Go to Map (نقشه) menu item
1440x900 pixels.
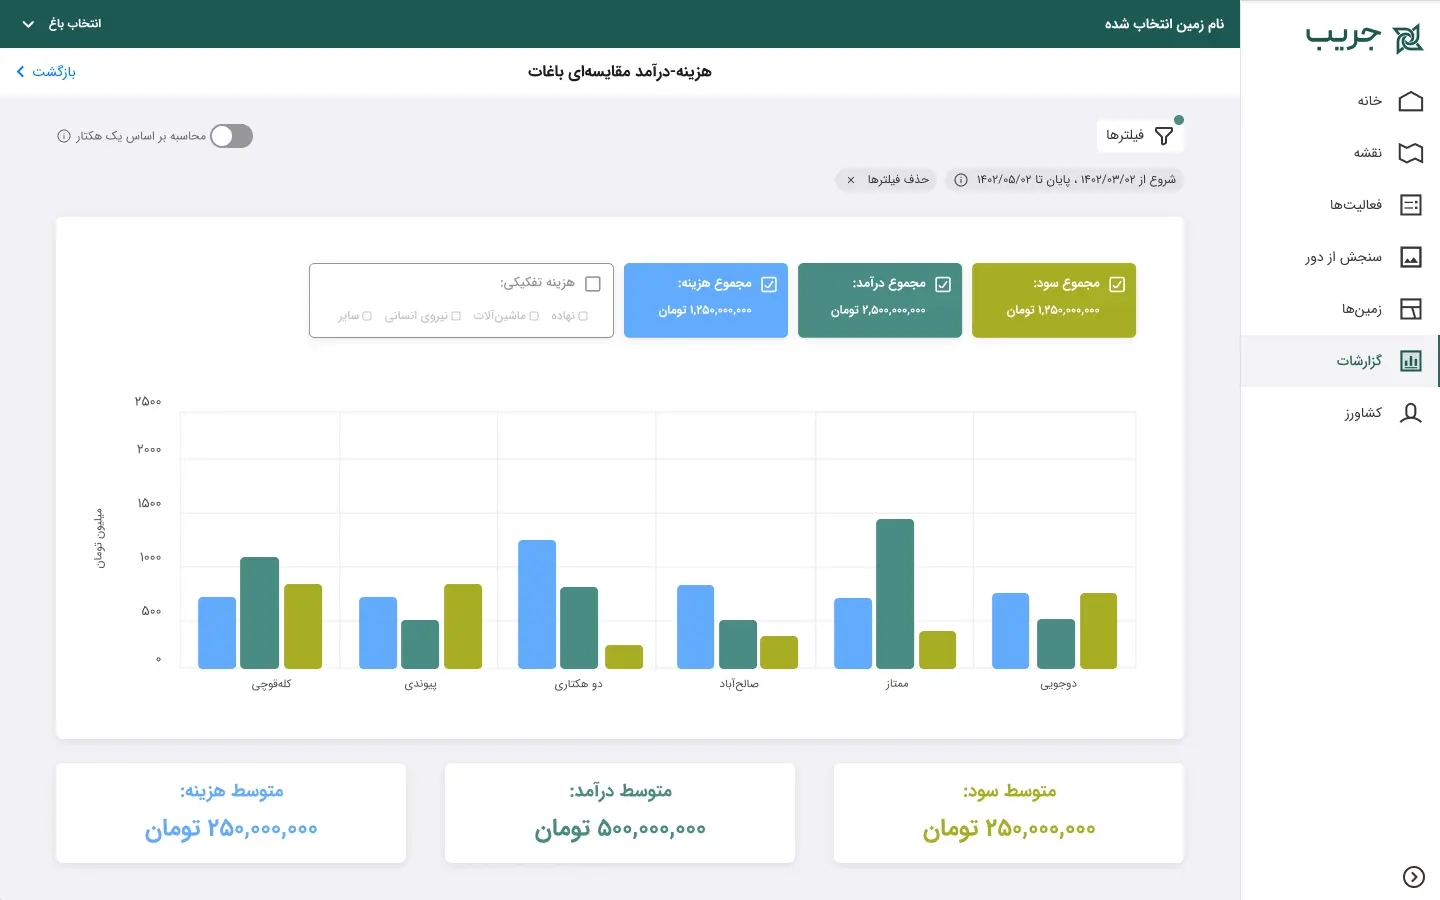(x=1340, y=153)
